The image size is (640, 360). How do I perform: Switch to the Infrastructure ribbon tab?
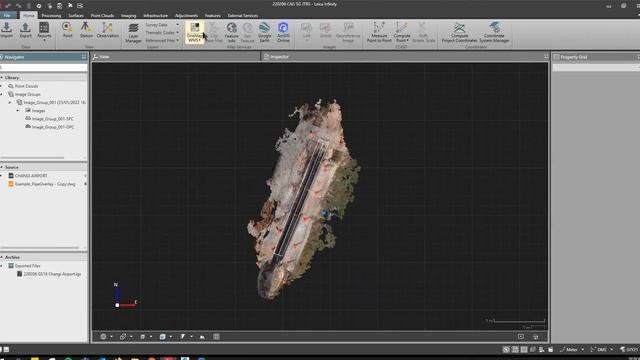pyautogui.click(x=156, y=16)
